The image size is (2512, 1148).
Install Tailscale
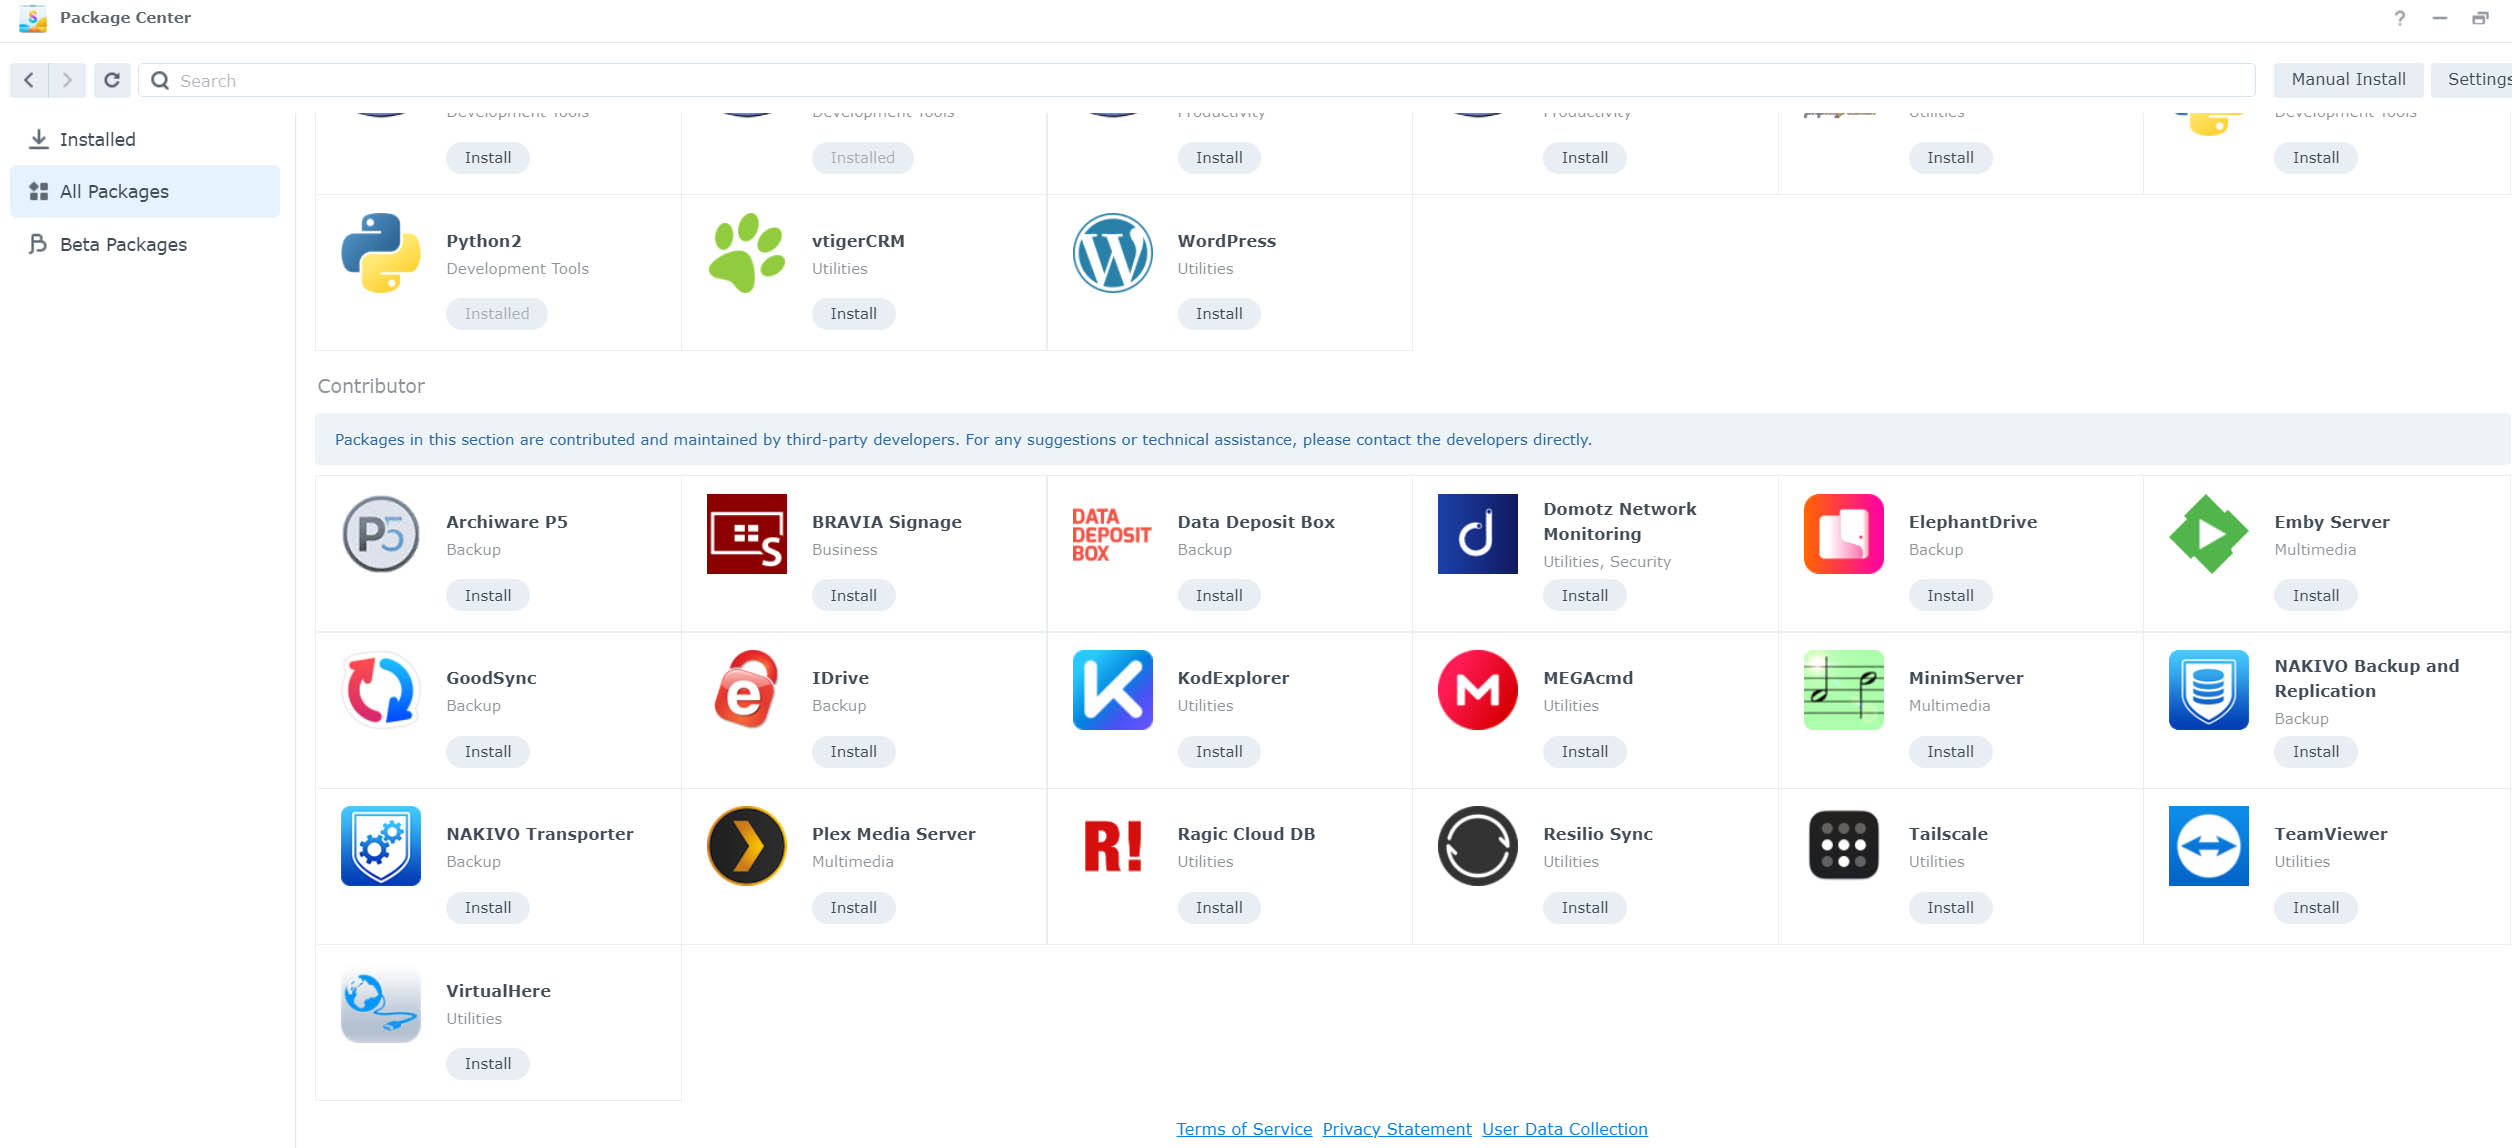pyautogui.click(x=1950, y=908)
